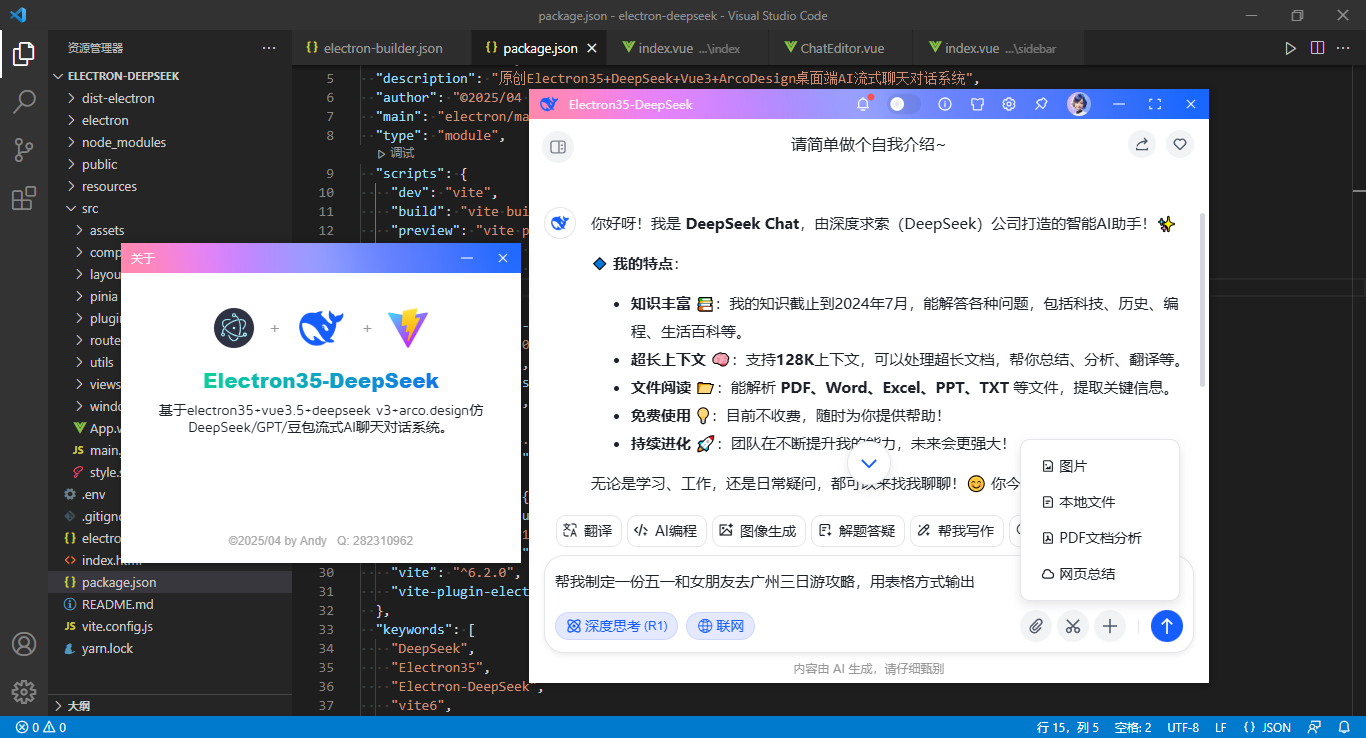Select 本地文件 from the popup menu
Viewport: 1366px width, 738px height.
point(1100,502)
